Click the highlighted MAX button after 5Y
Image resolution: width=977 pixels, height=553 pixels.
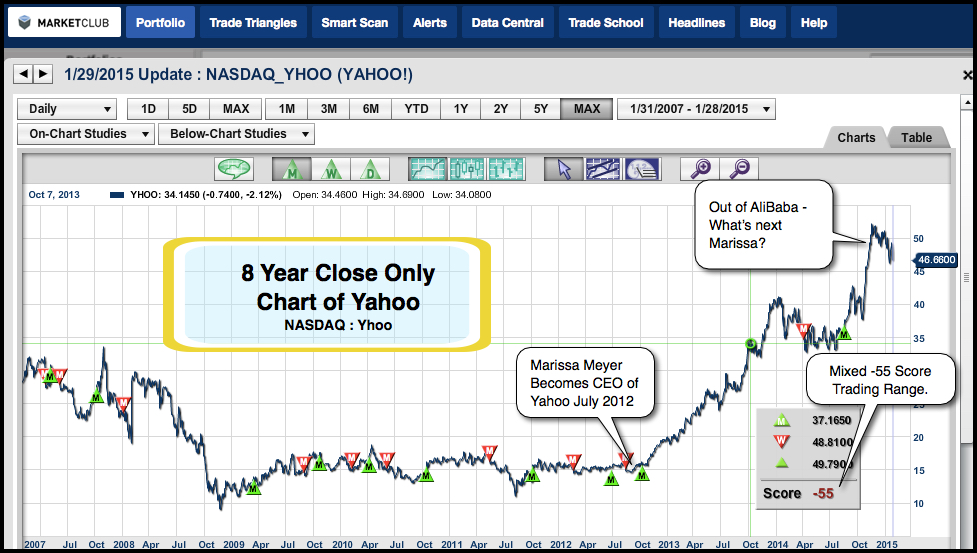pos(586,109)
